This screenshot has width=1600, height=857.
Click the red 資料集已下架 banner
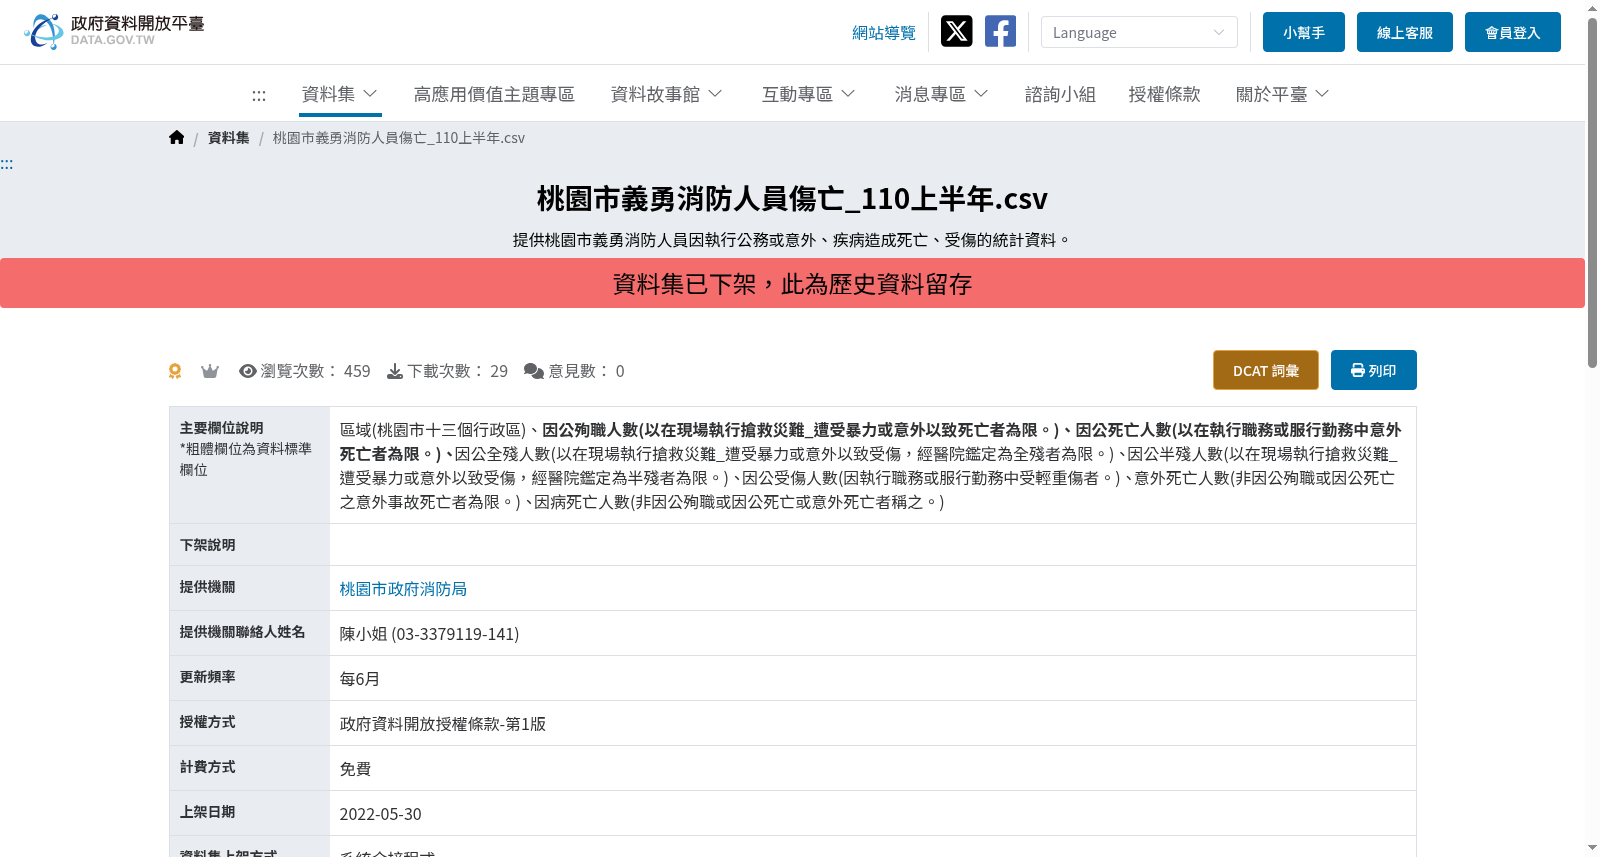[x=792, y=284]
